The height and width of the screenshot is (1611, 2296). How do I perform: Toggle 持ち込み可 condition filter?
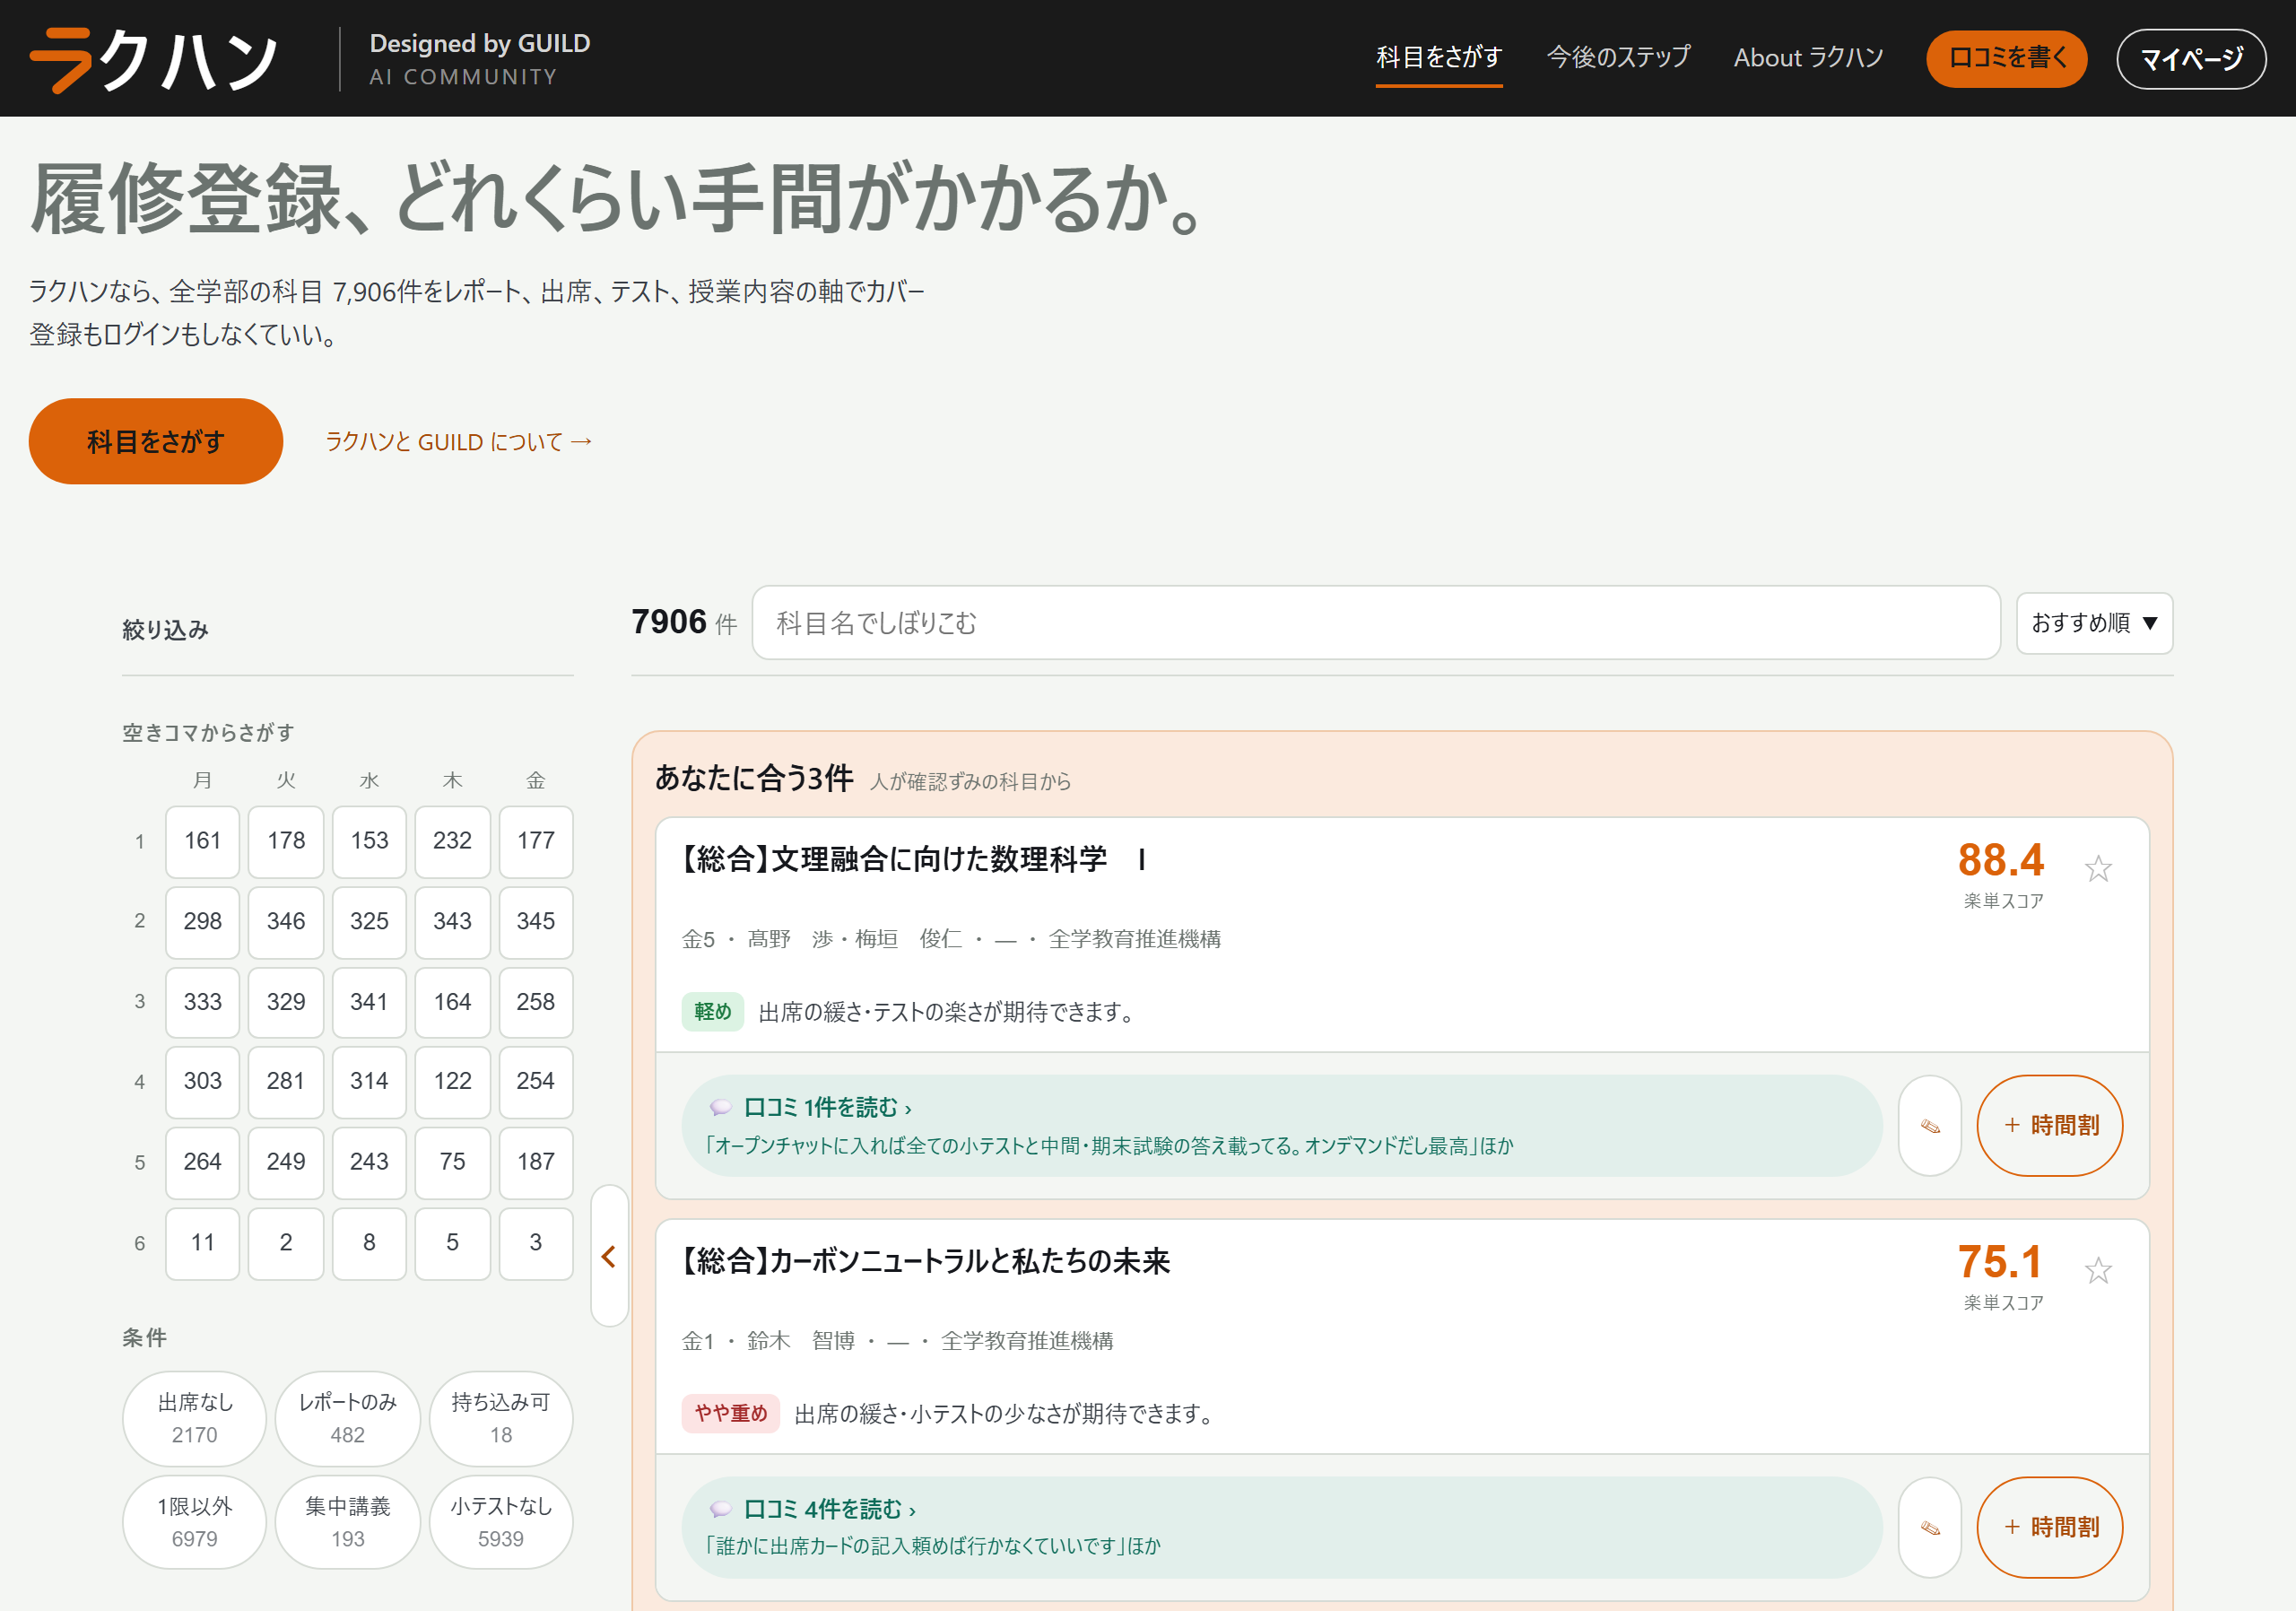point(501,1418)
